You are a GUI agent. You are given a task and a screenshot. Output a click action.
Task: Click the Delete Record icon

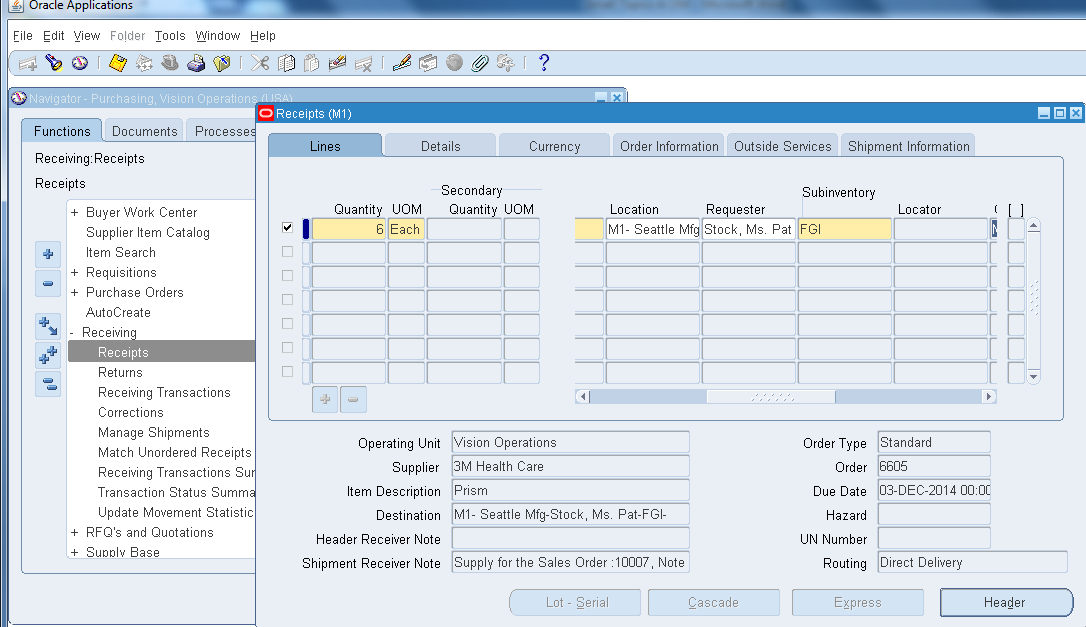(364, 64)
